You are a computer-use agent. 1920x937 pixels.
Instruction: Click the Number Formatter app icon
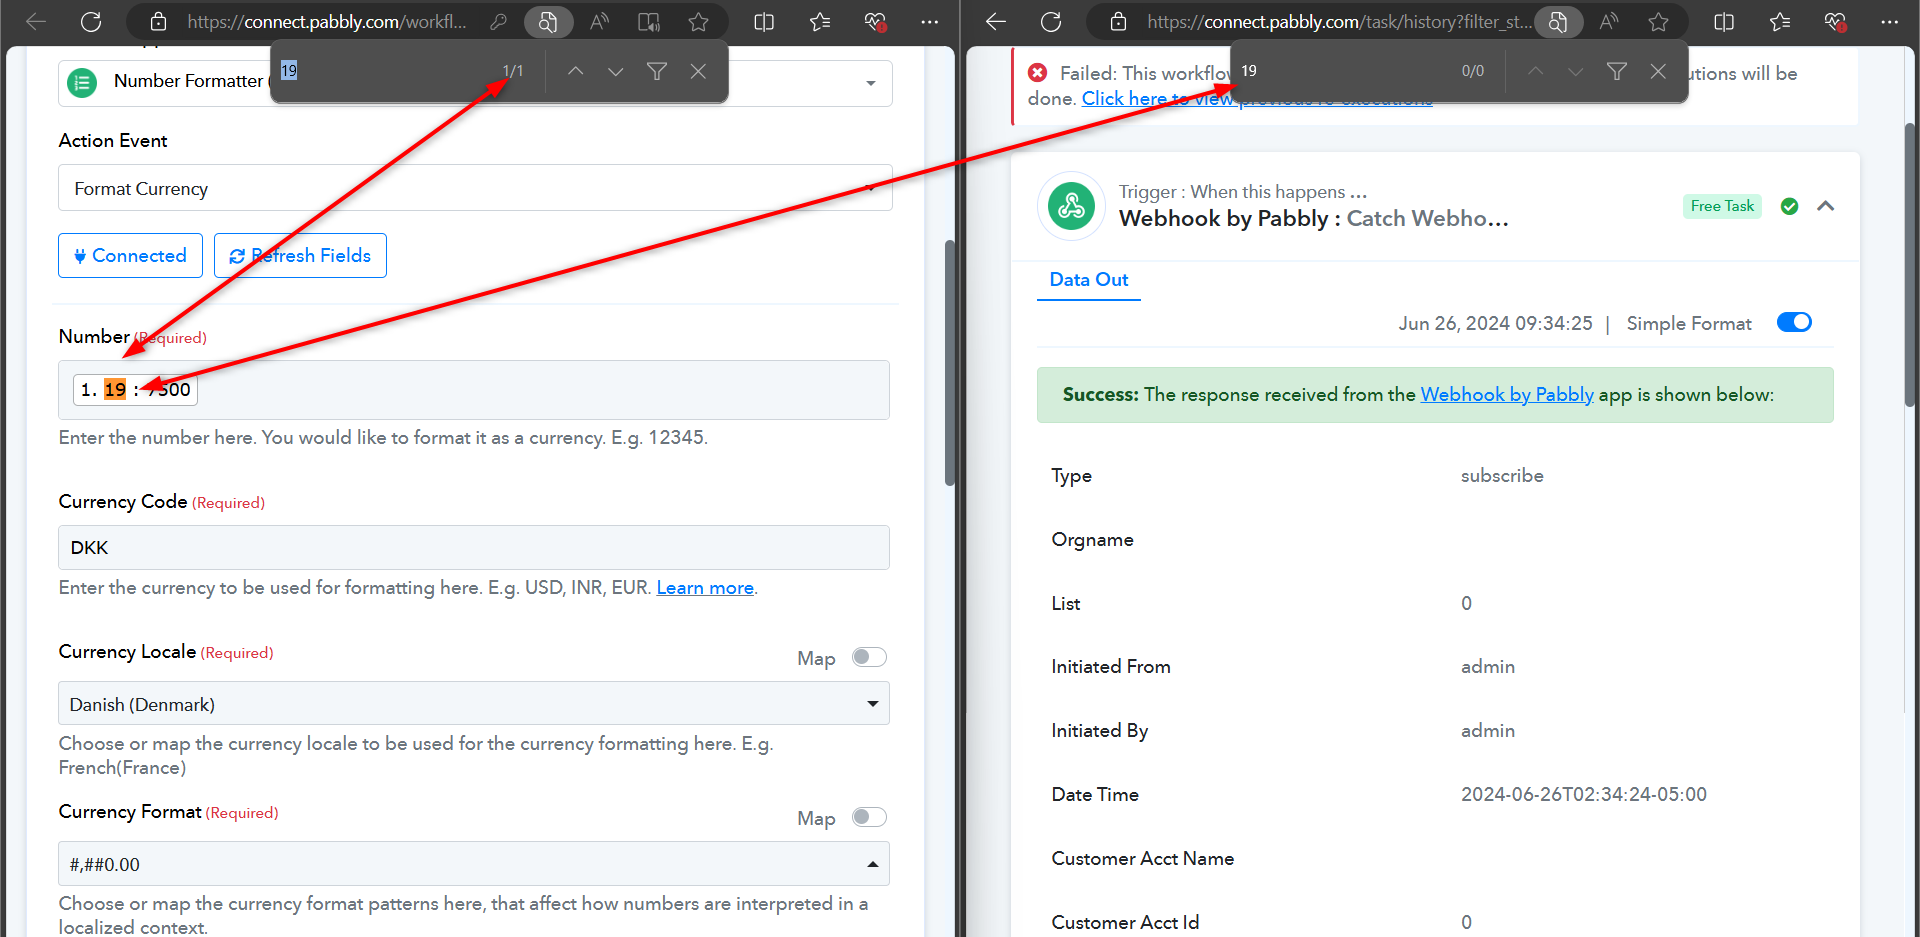coord(82,83)
